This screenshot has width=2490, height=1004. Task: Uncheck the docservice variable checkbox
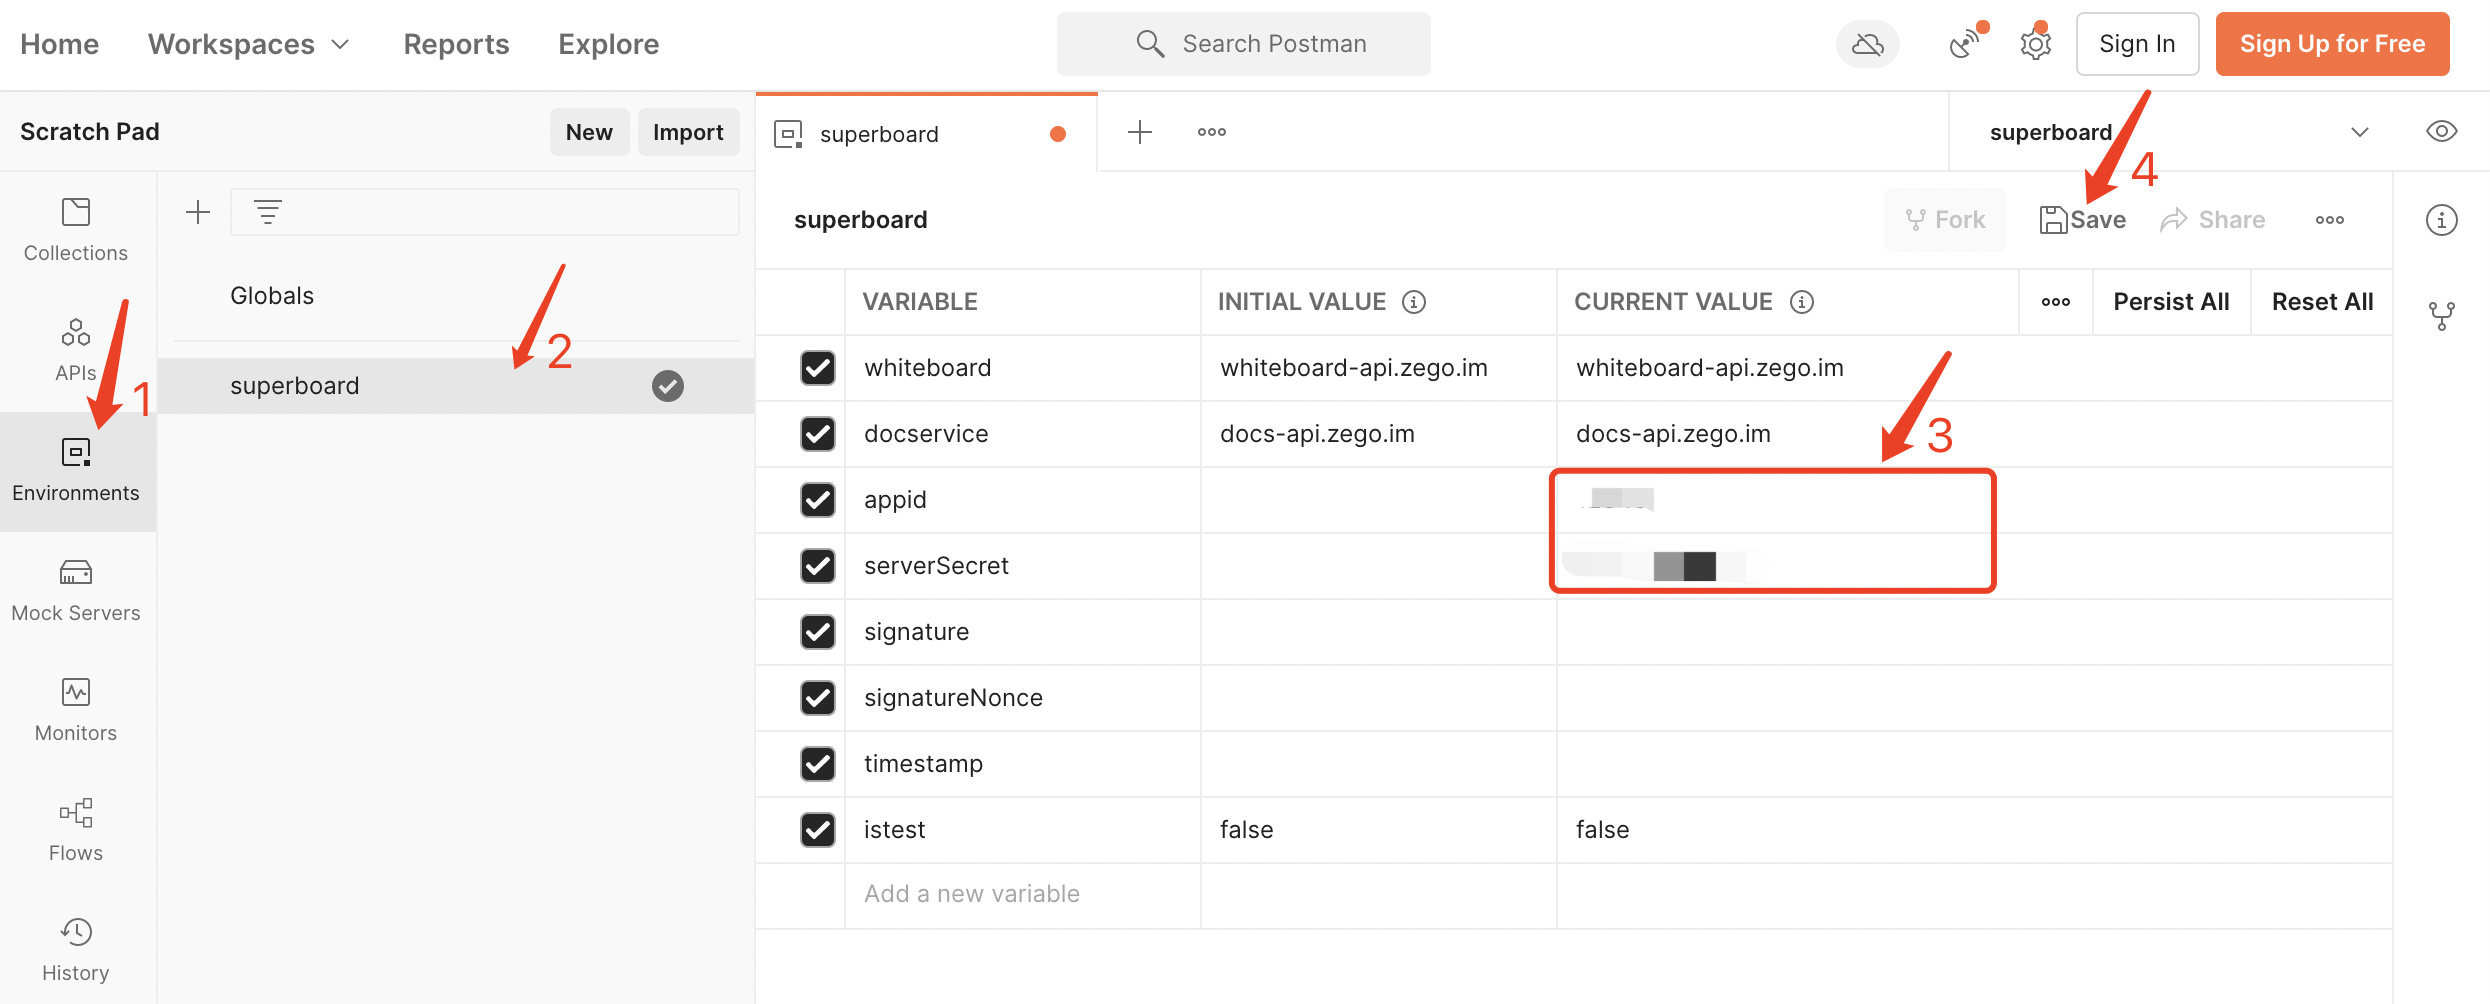point(818,434)
